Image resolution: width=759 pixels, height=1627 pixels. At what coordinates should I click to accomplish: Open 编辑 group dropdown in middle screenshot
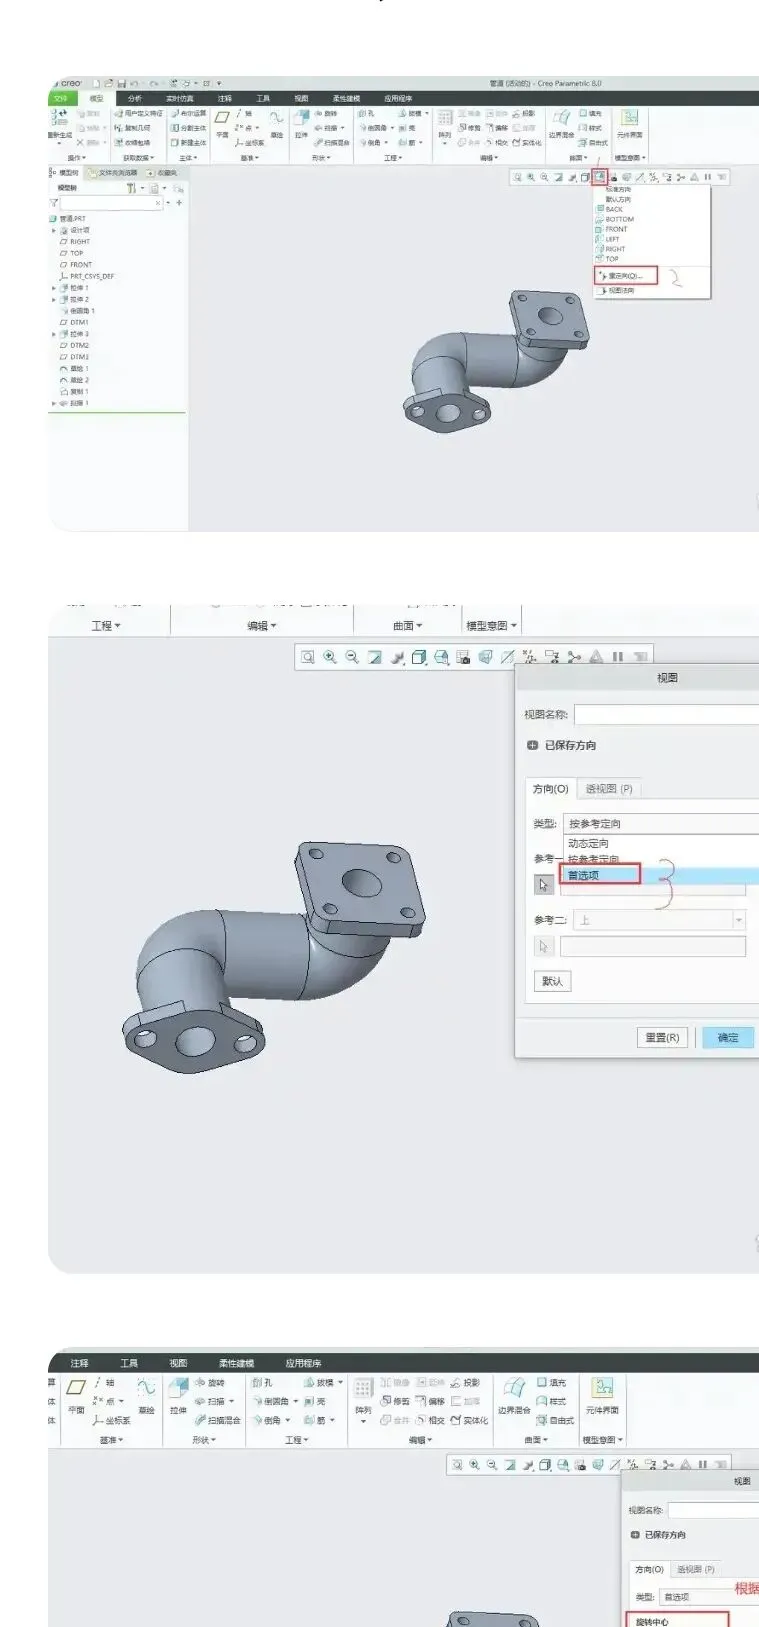(262, 626)
